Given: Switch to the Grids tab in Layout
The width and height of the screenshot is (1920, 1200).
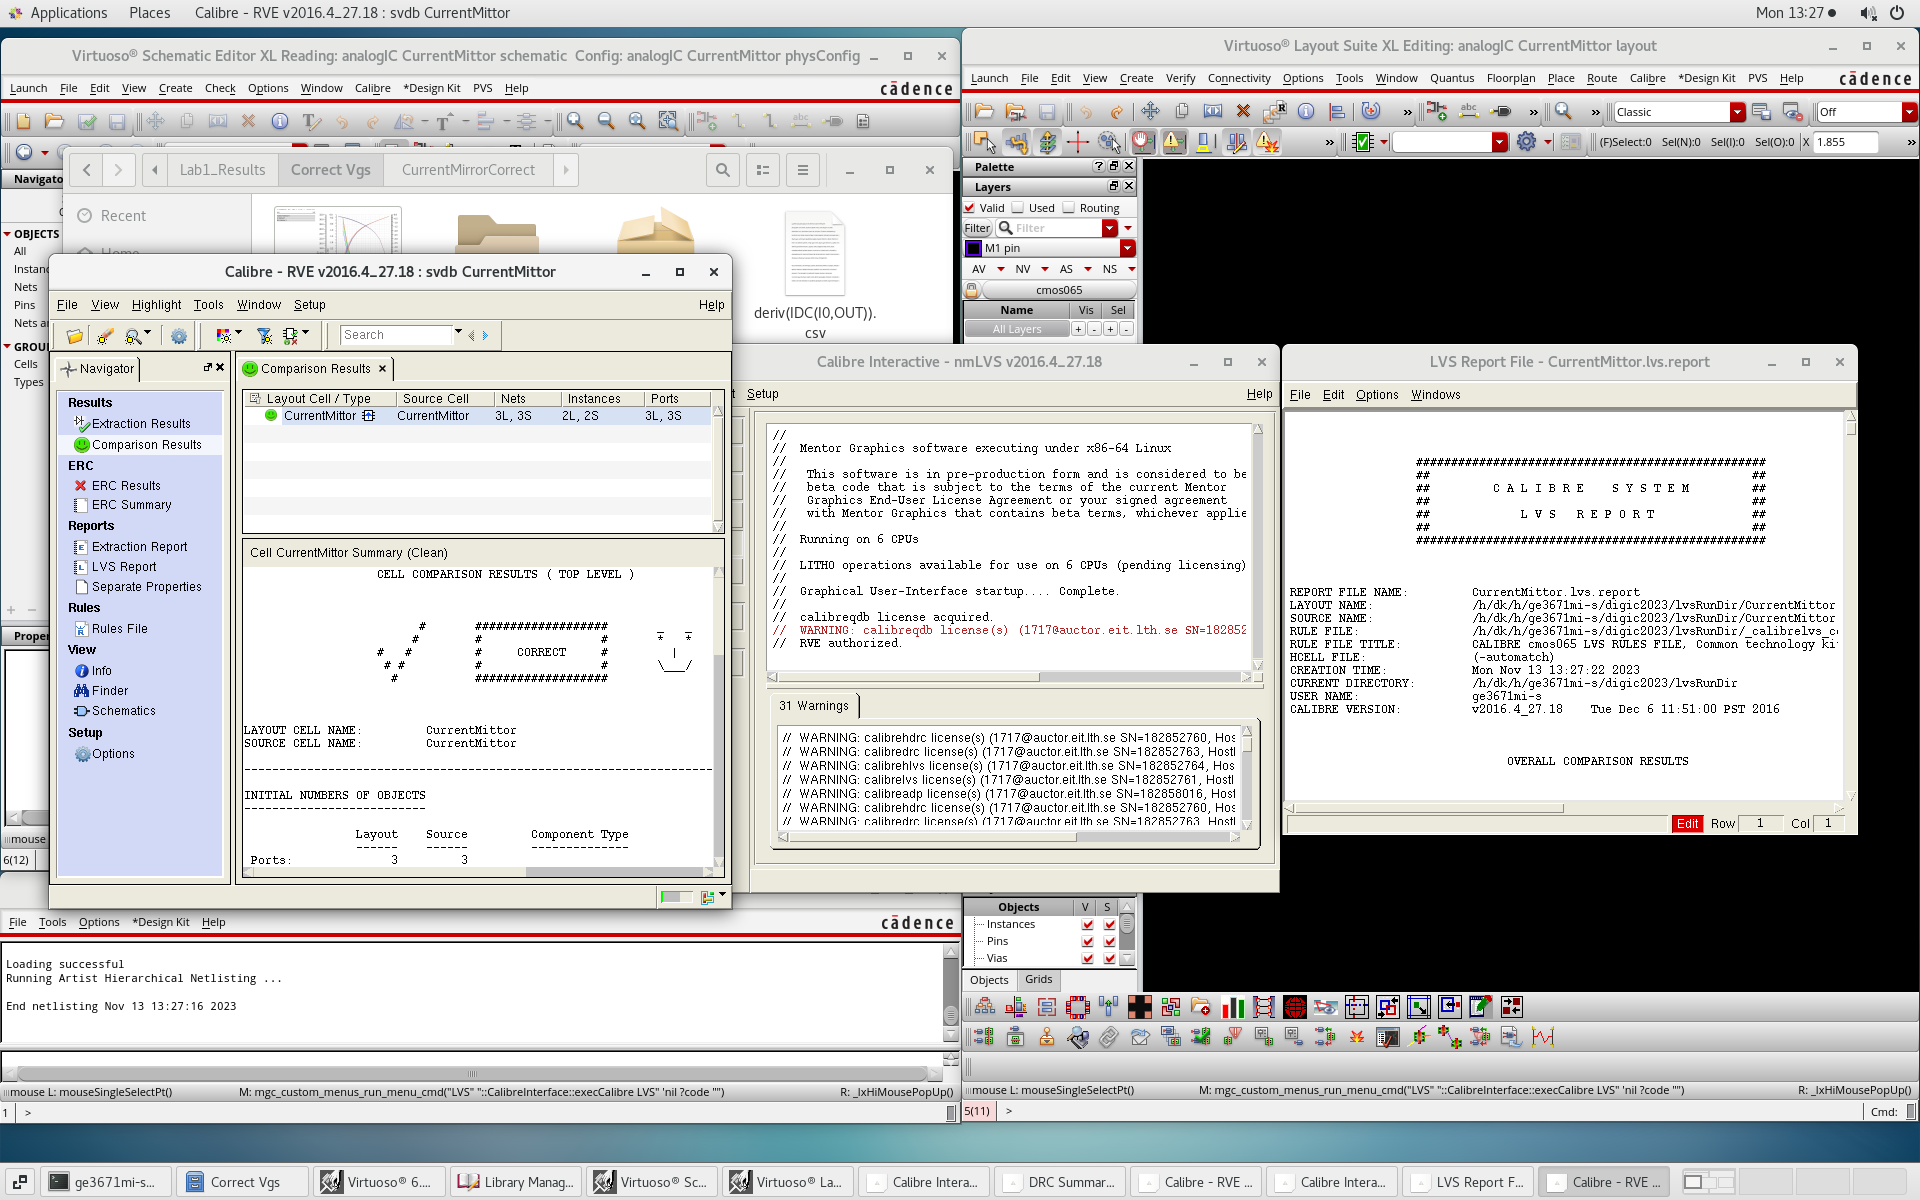Looking at the screenshot, I should coord(1038,980).
